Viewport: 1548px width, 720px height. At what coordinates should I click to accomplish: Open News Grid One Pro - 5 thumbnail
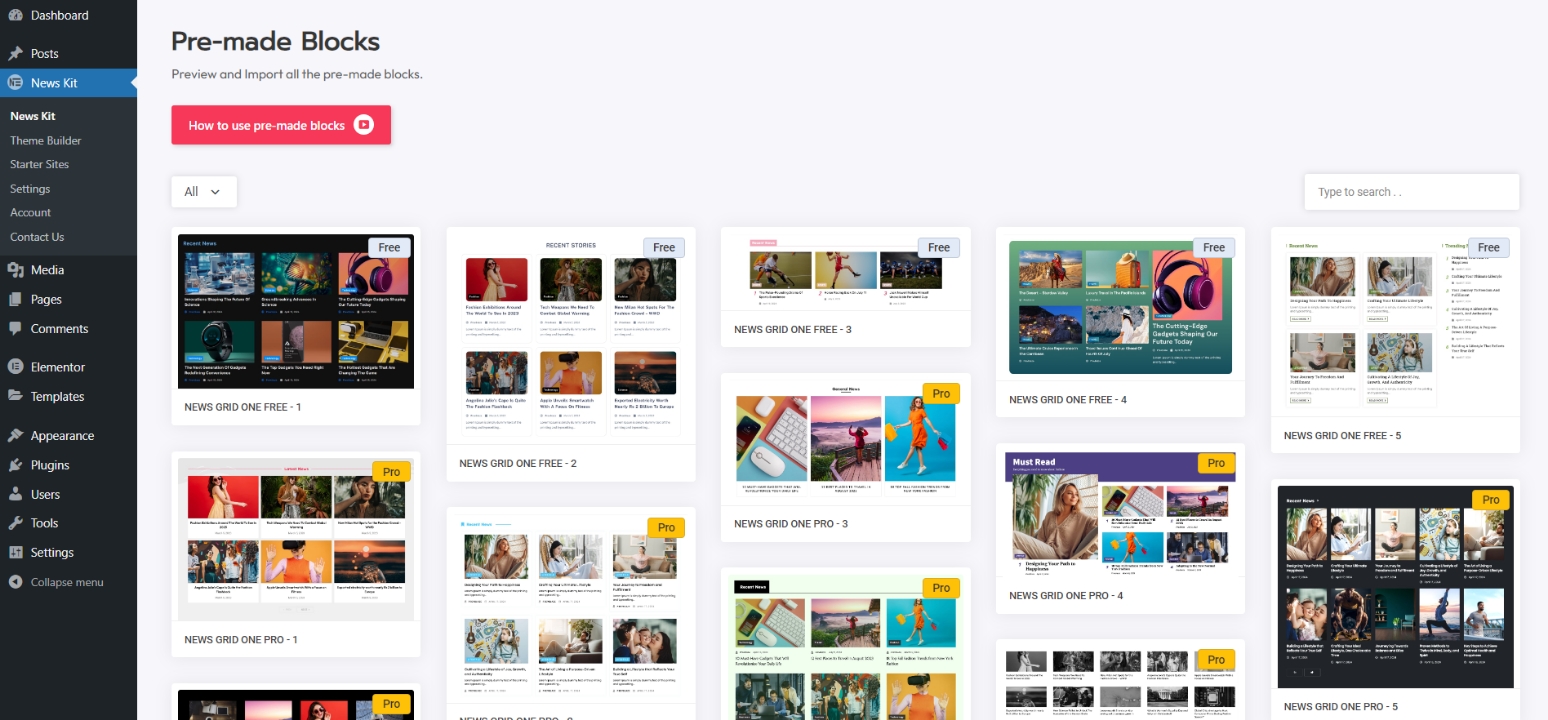point(1395,586)
